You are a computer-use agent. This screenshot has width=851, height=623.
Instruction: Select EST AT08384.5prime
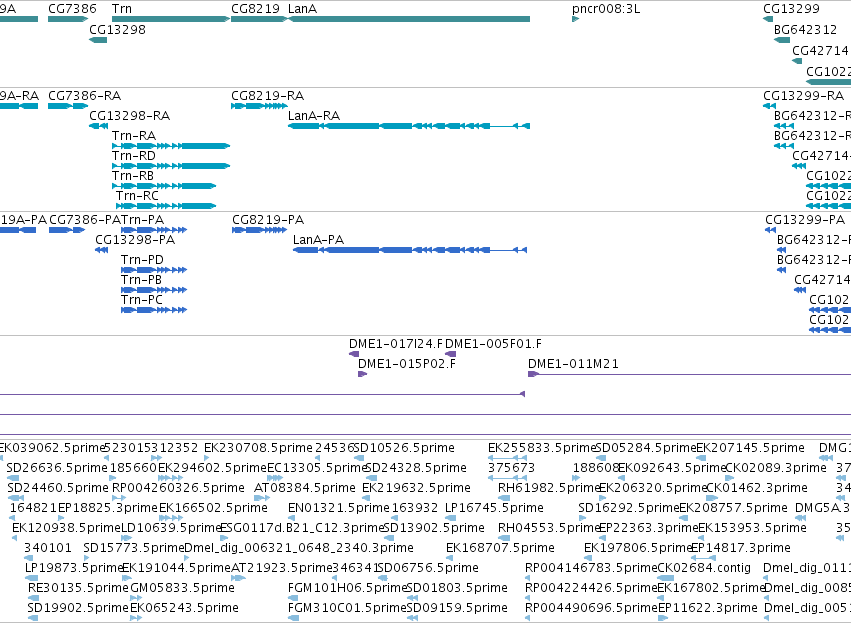pyautogui.click(x=304, y=488)
